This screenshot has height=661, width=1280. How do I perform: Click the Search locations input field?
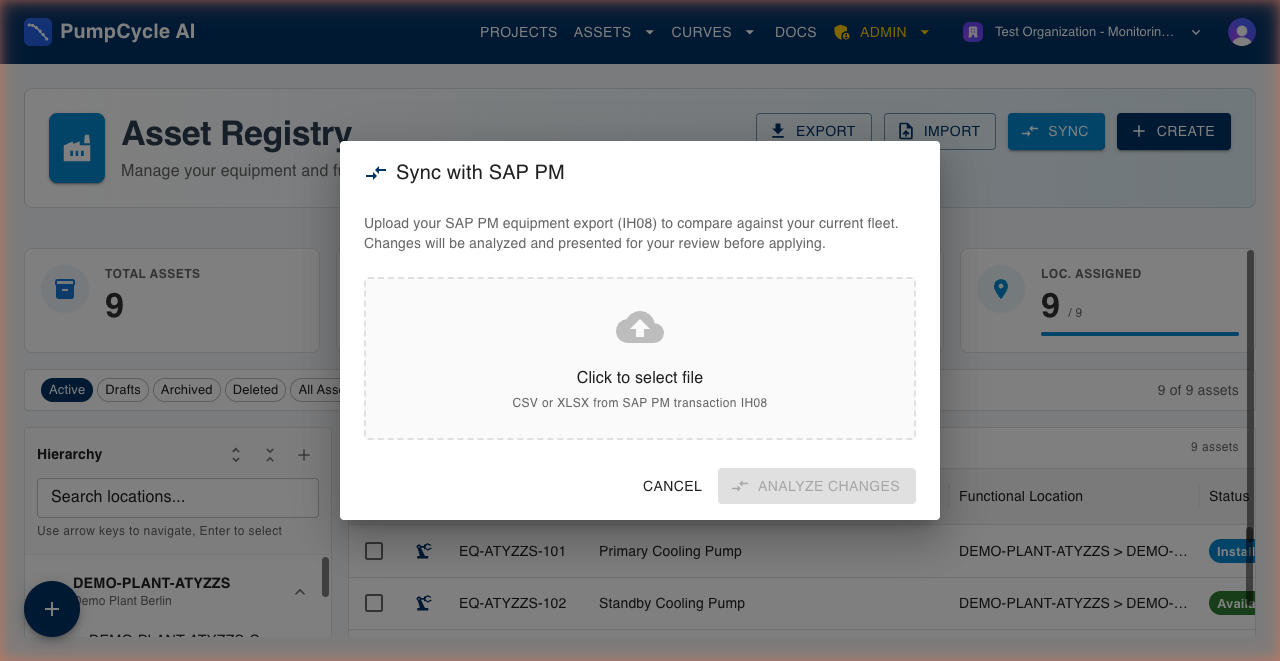177,497
